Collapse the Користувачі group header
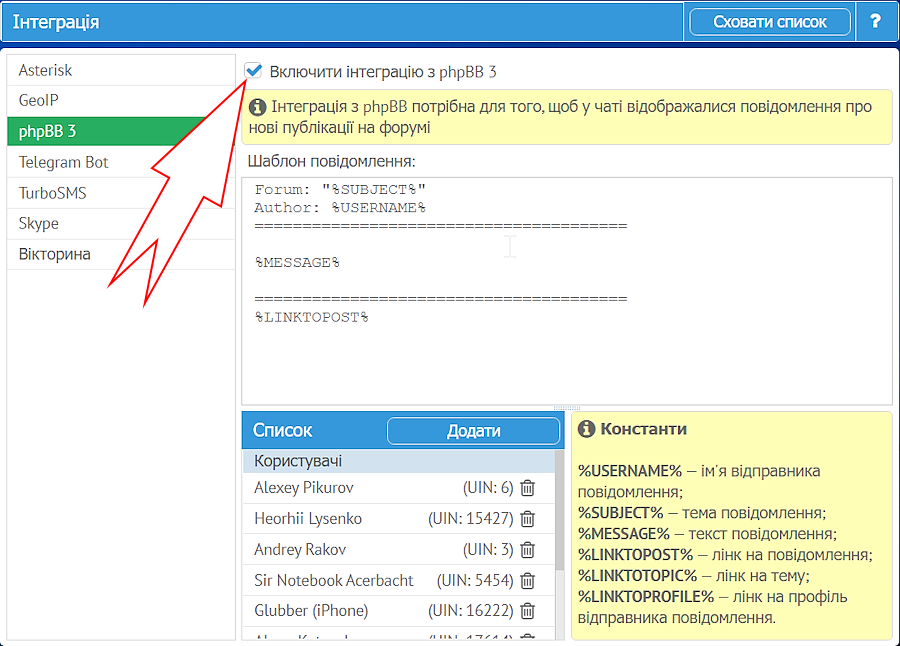900x646 pixels. [400, 461]
